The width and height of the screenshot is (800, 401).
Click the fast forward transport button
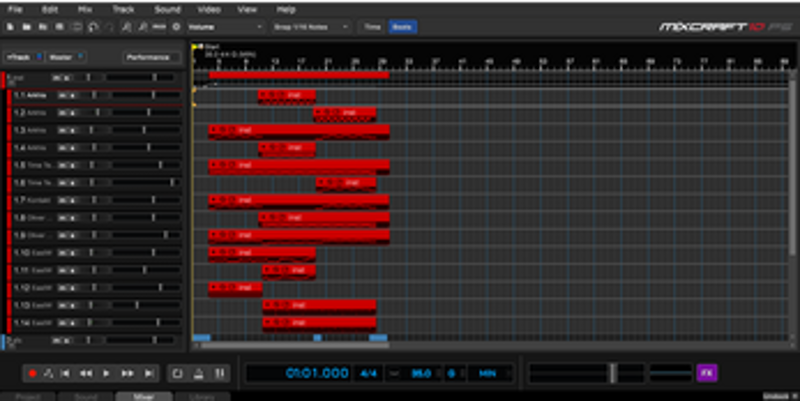click(127, 373)
